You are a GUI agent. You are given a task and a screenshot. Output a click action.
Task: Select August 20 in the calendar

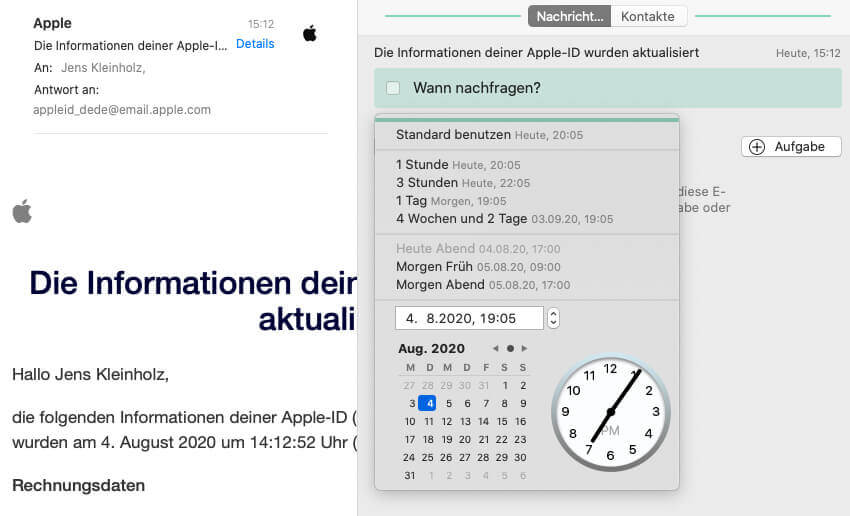[x=465, y=440]
